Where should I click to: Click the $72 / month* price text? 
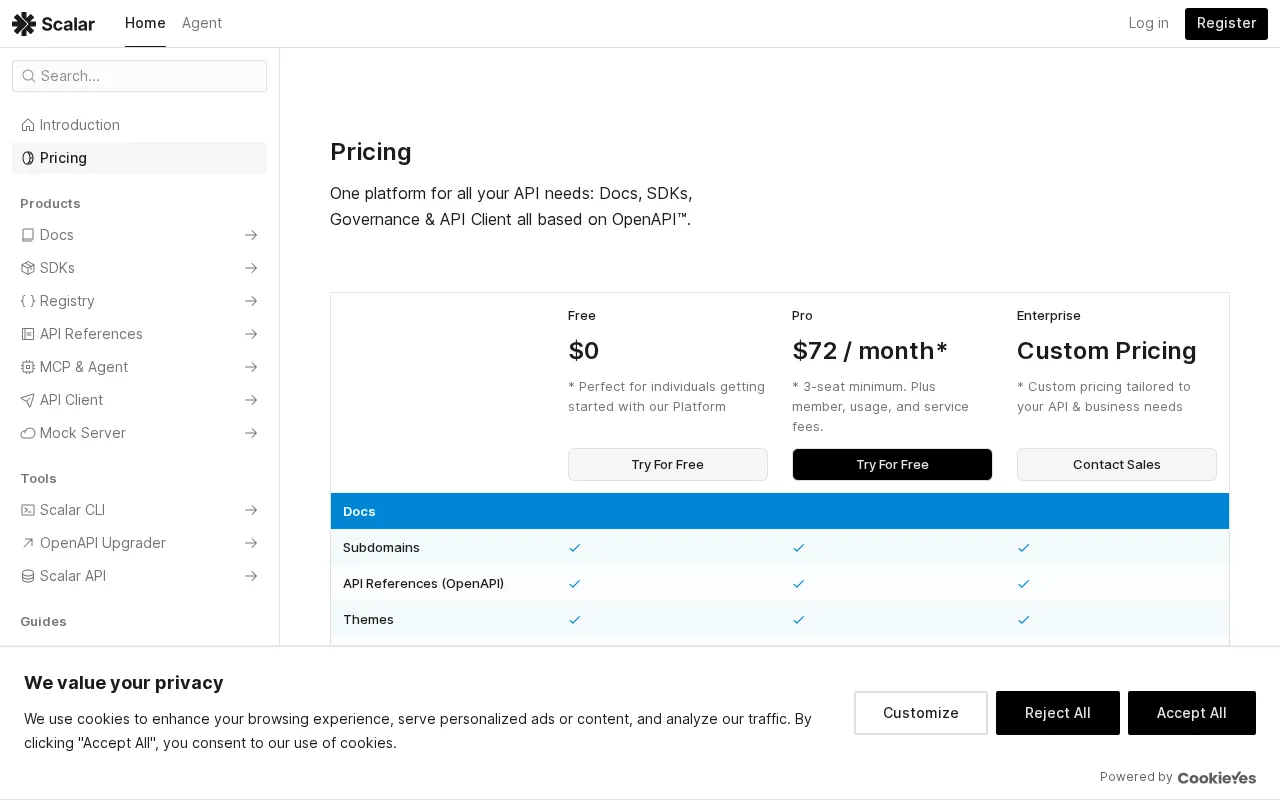click(870, 351)
